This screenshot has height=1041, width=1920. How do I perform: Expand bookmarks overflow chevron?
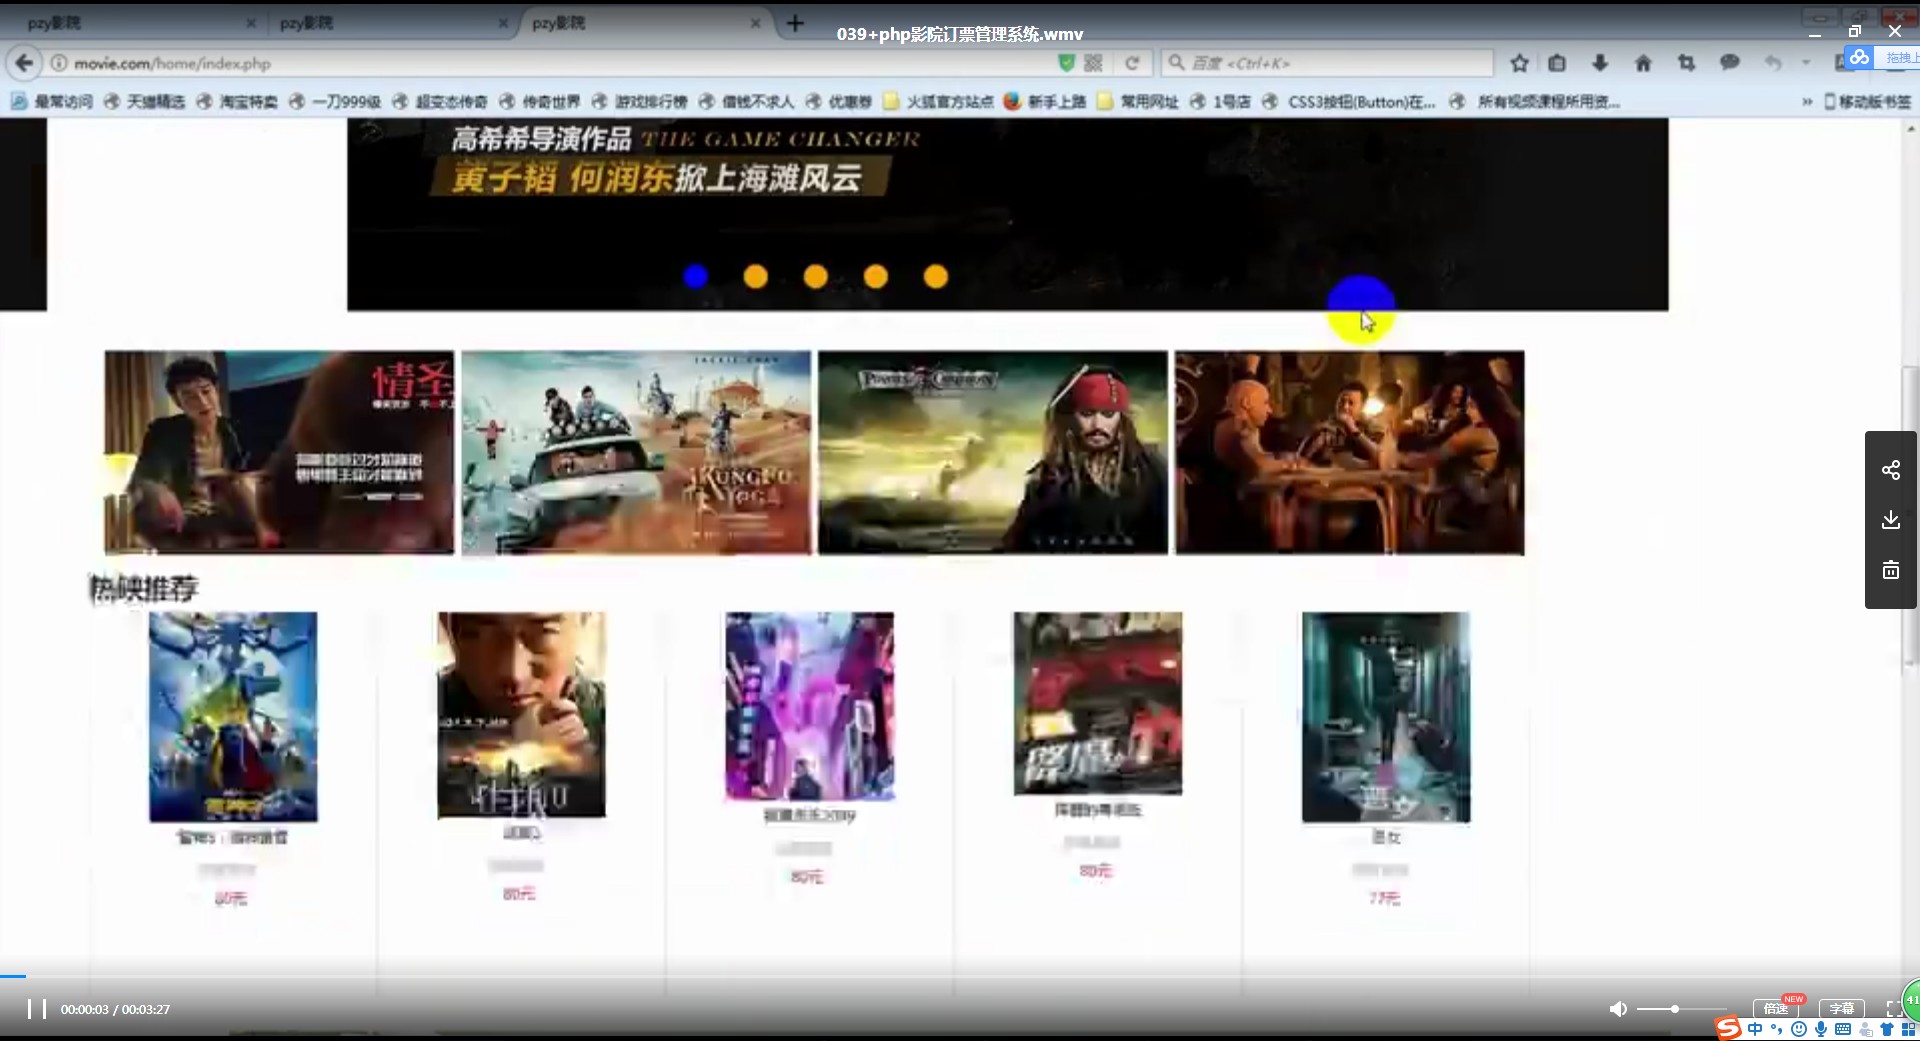point(1807,101)
